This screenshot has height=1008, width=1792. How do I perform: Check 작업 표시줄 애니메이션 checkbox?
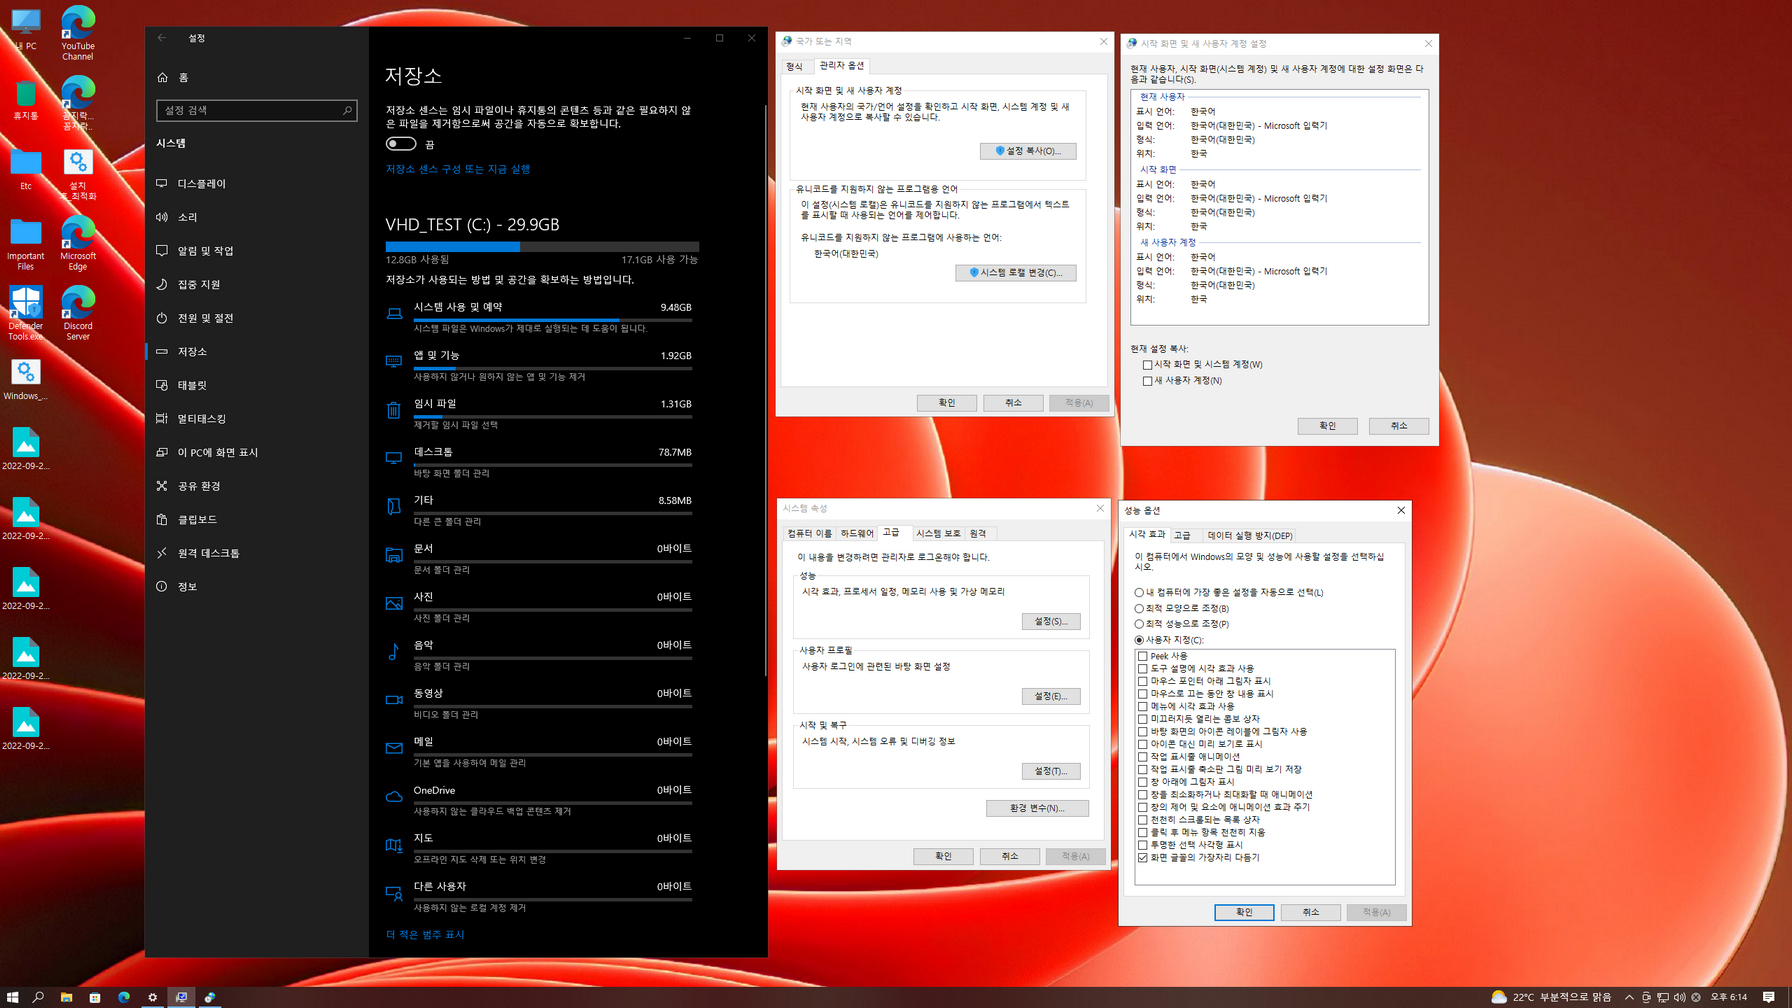click(x=1143, y=757)
